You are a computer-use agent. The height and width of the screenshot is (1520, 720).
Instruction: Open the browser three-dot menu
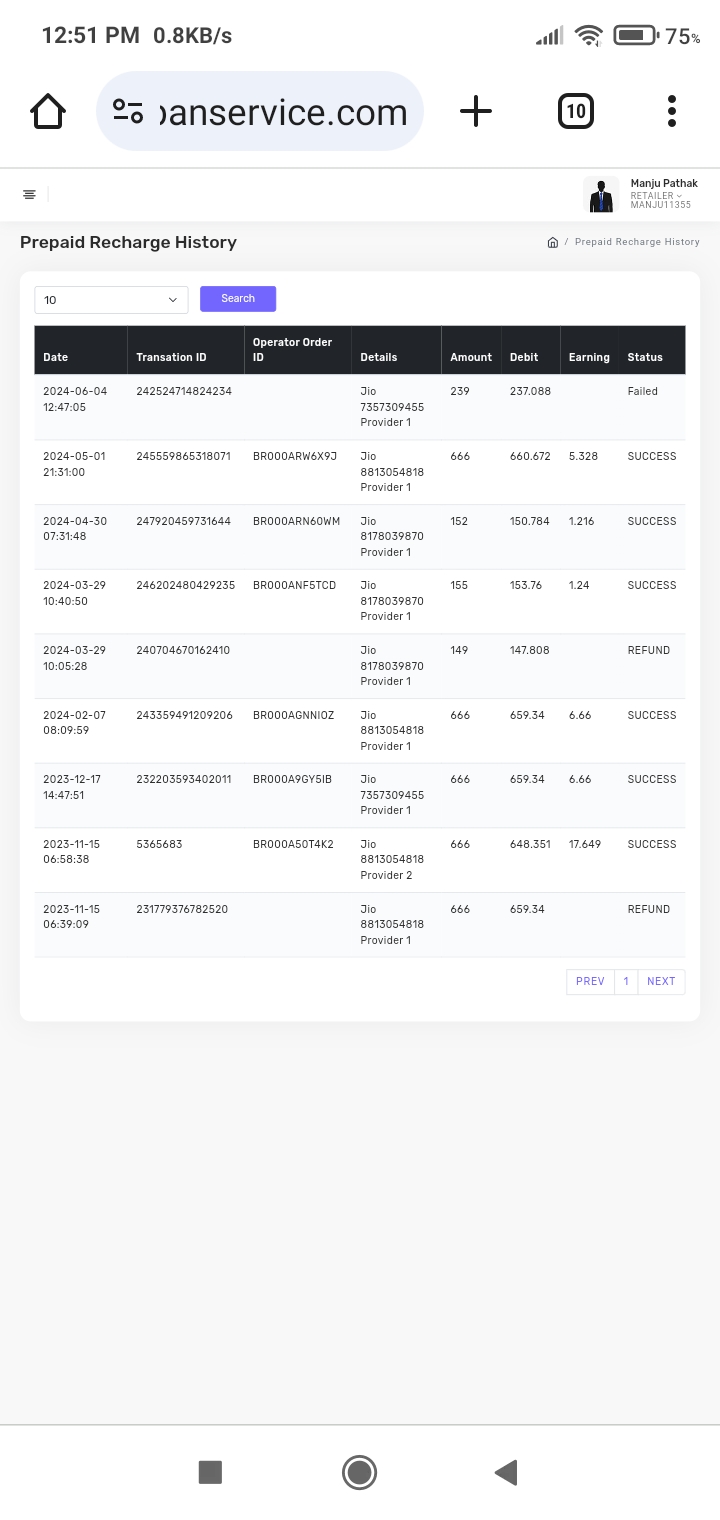(672, 111)
